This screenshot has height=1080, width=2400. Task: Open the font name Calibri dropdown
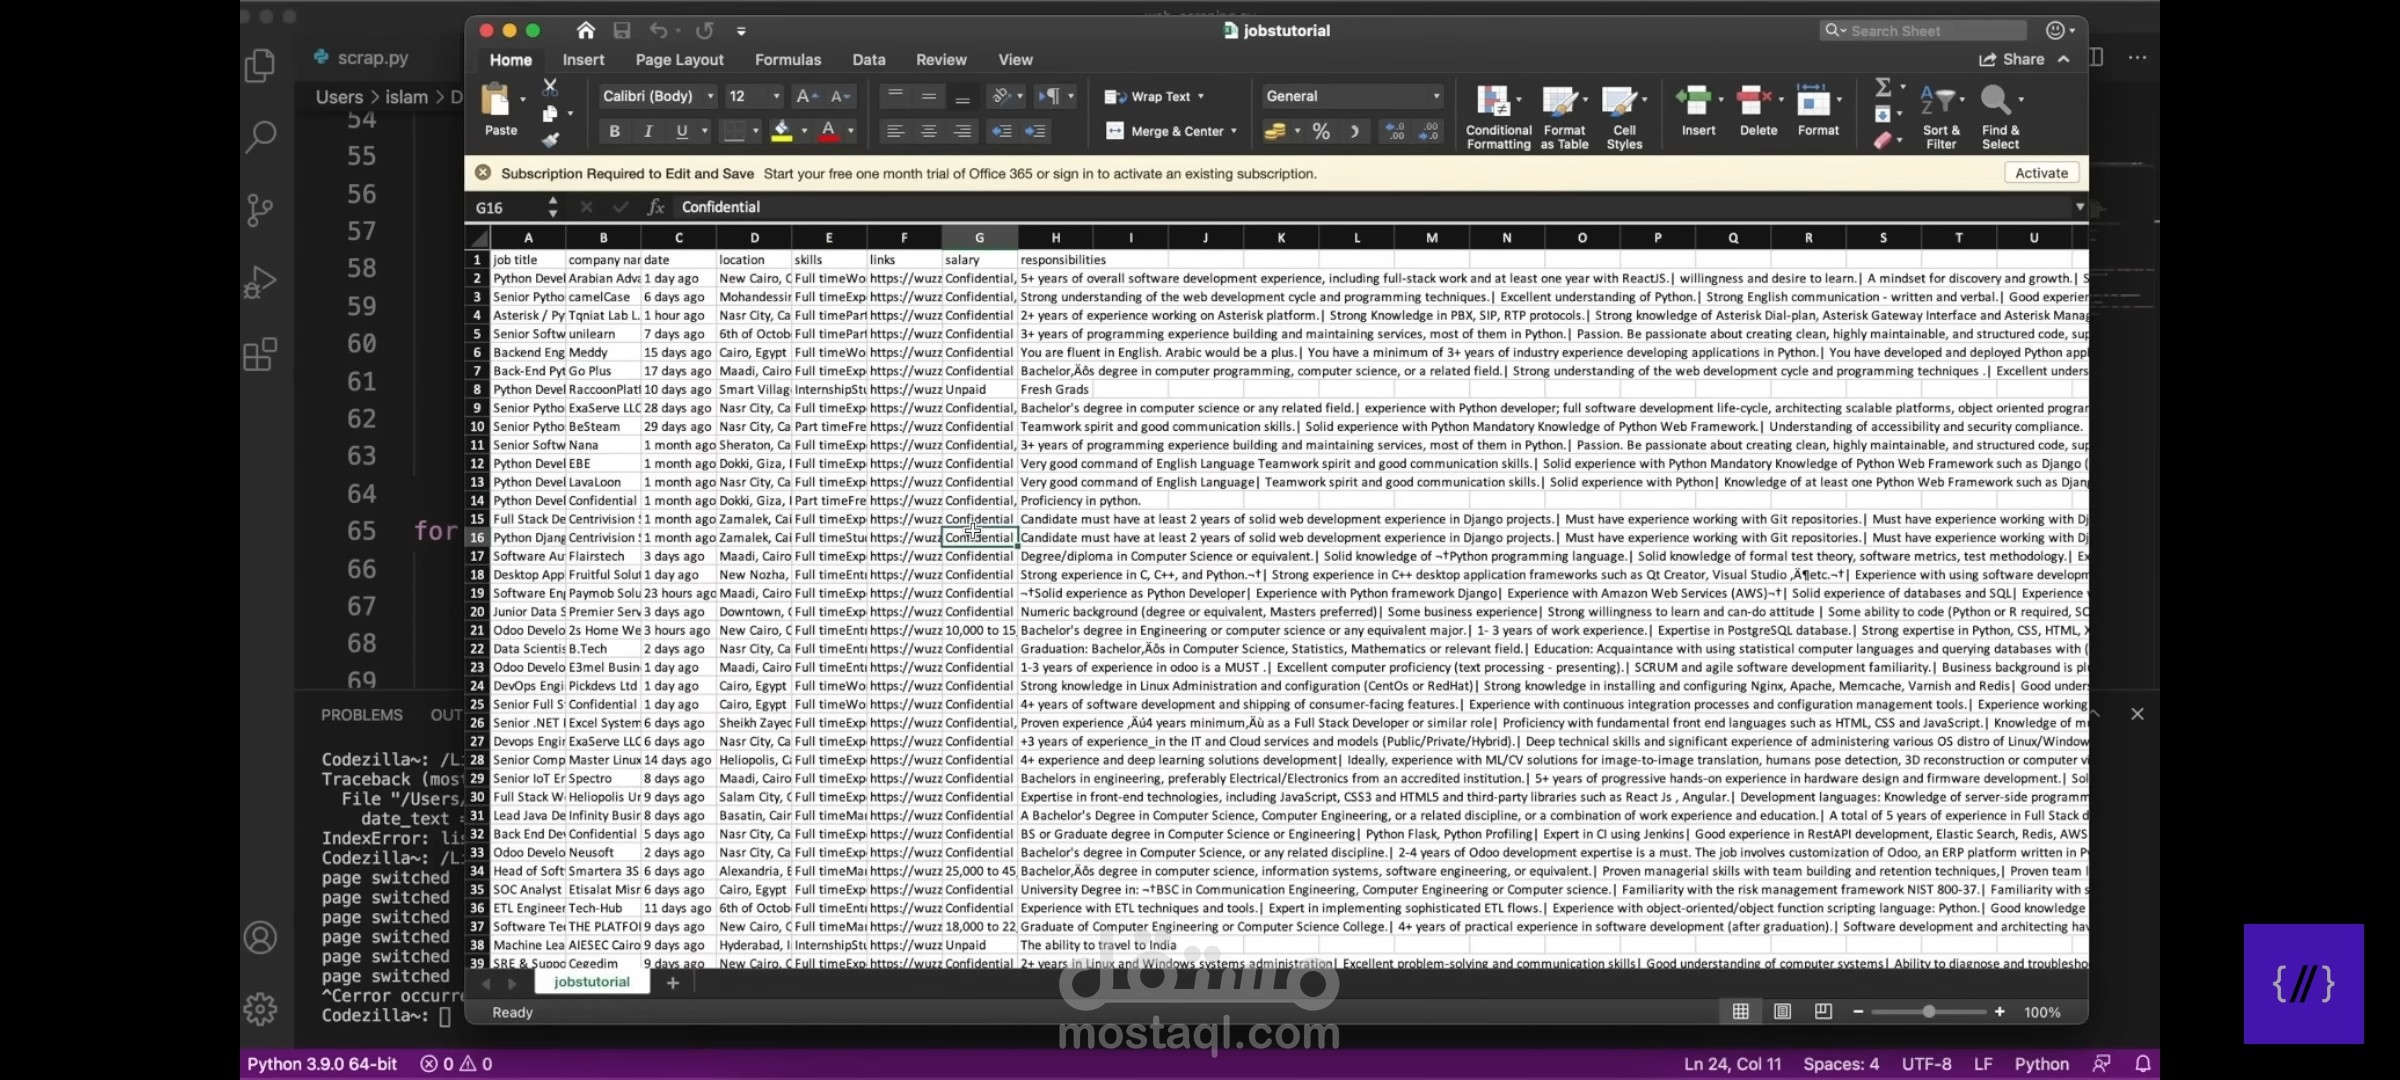point(711,96)
